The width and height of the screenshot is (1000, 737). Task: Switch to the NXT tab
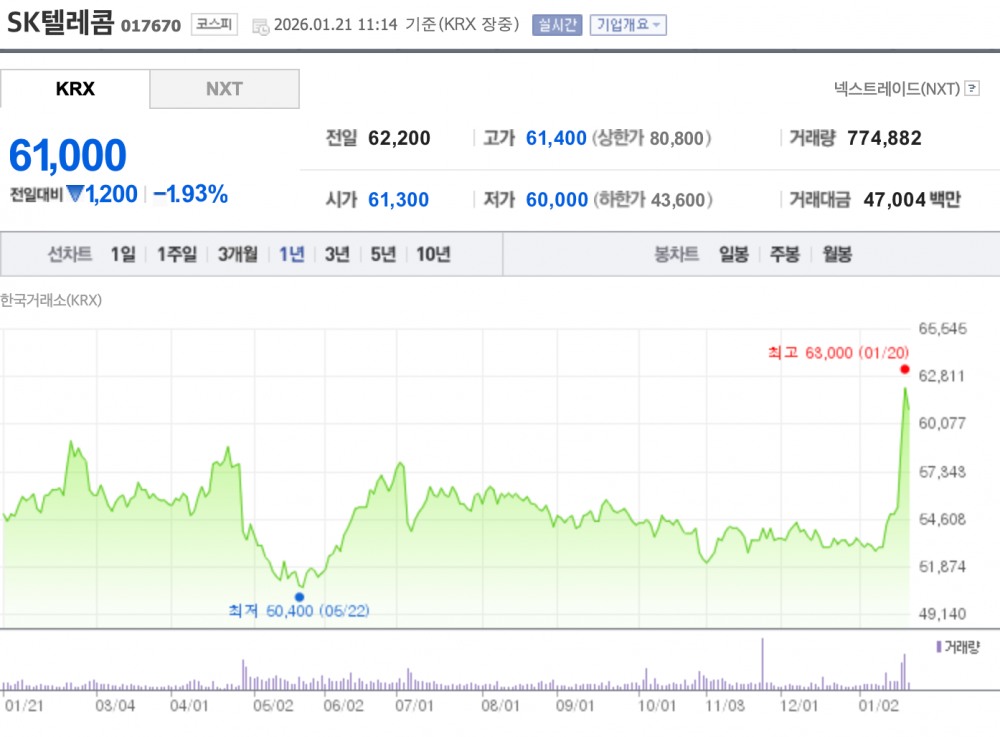(x=224, y=89)
